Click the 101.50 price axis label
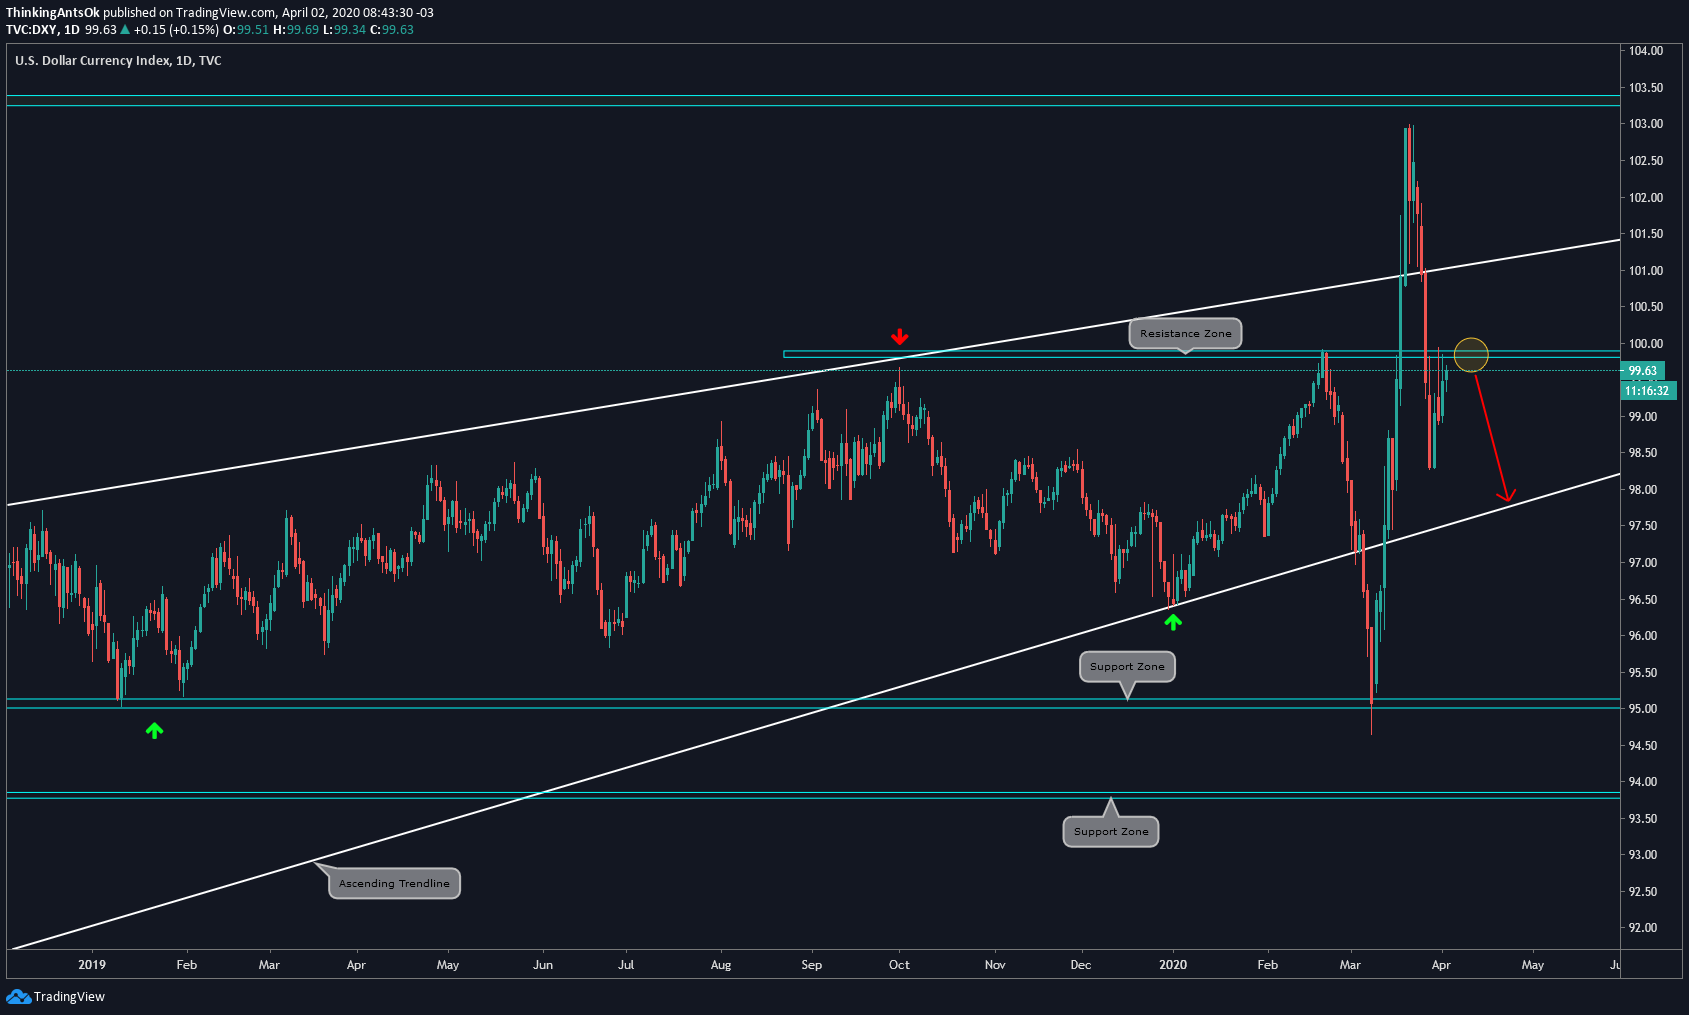 coord(1646,234)
